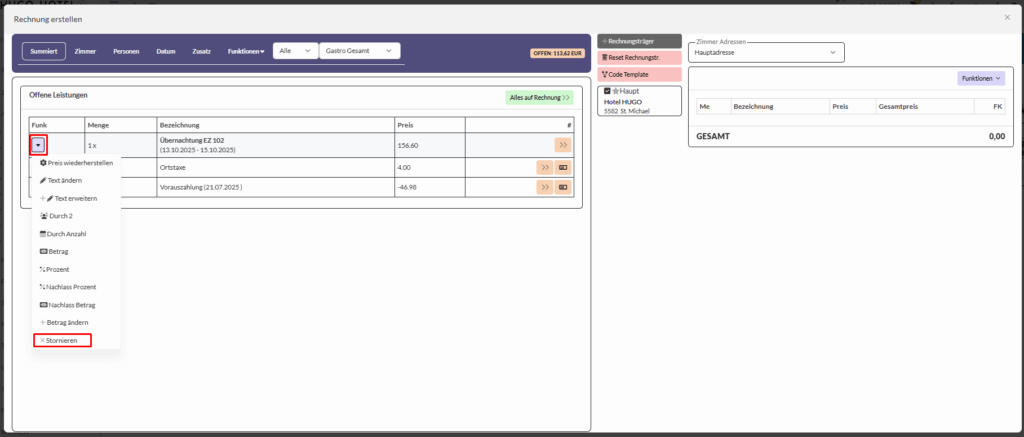Switch to the Zimmer tab
The height and width of the screenshot is (437, 1024).
coord(85,50)
